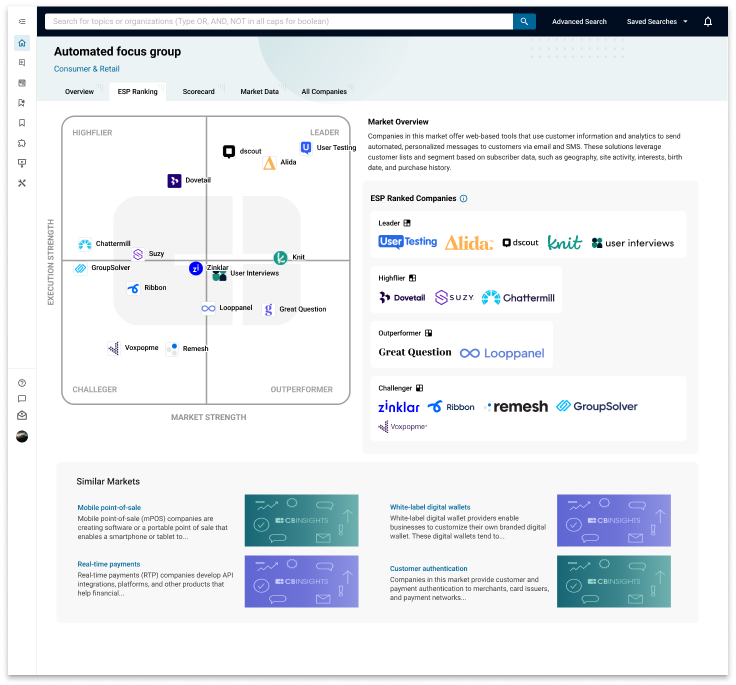Select Zinklar point on the matrix
736x685 pixels.
pos(196,269)
